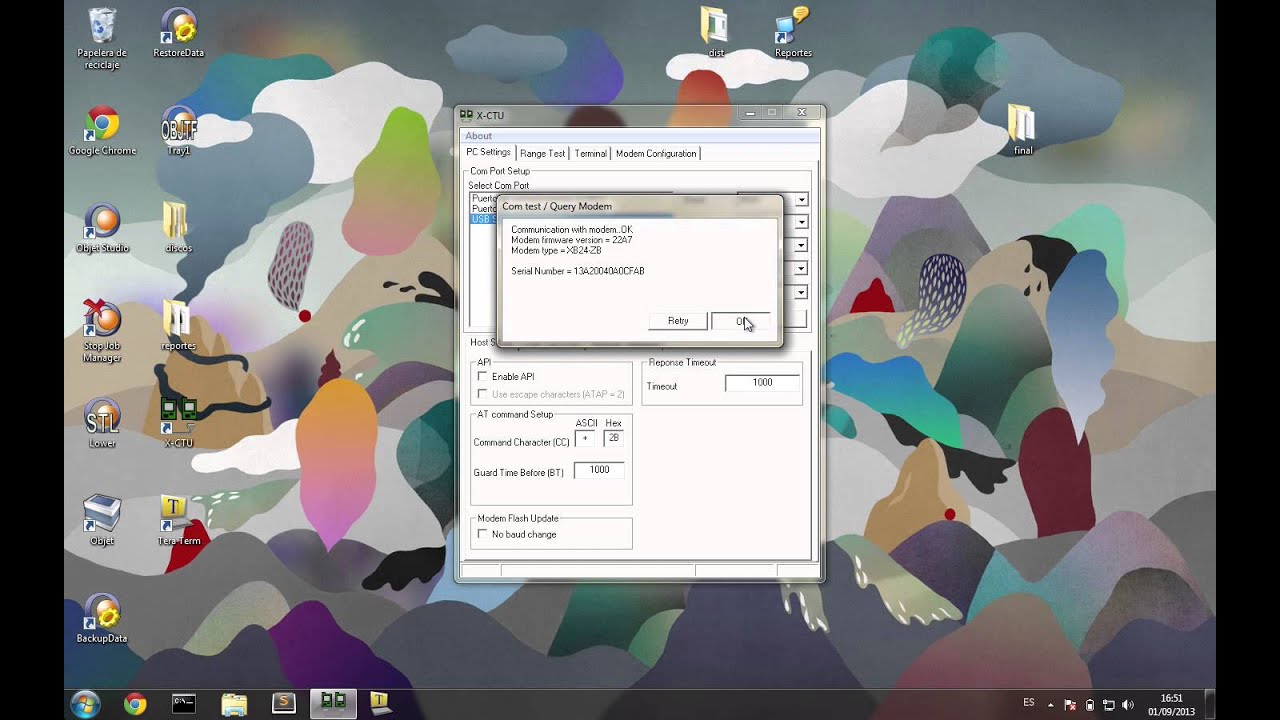The height and width of the screenshot is (720, 1280).
Task: Open the reportes folder on desktop
Action: [178, 326]
